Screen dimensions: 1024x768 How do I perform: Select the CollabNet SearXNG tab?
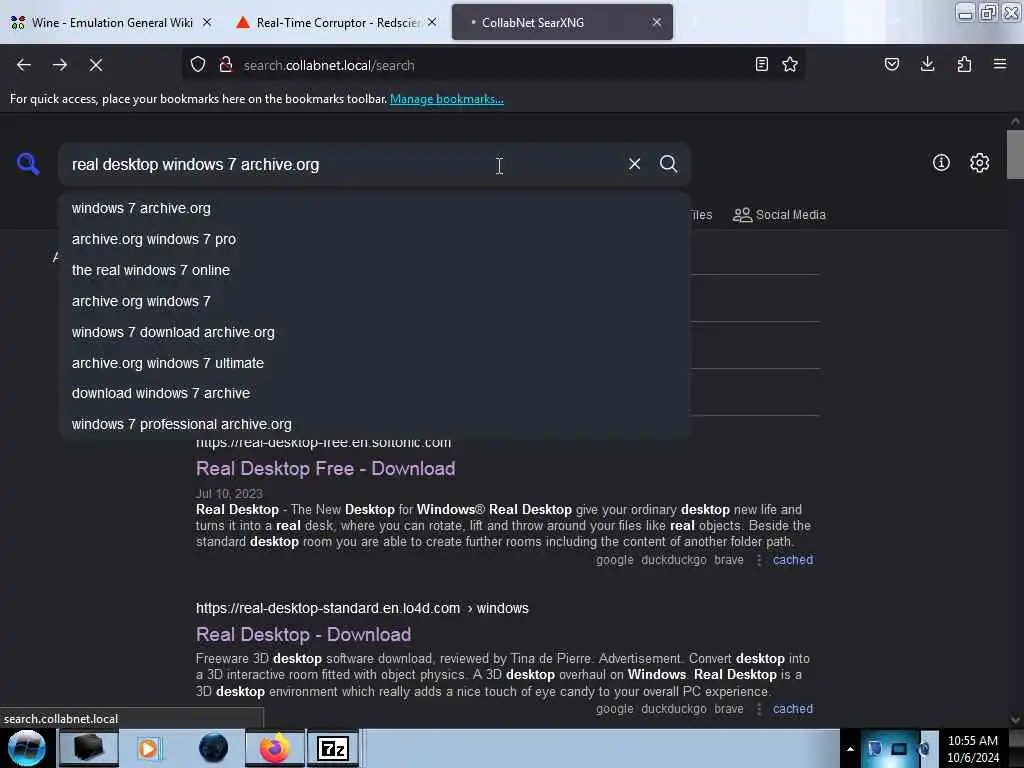point(562,22)
